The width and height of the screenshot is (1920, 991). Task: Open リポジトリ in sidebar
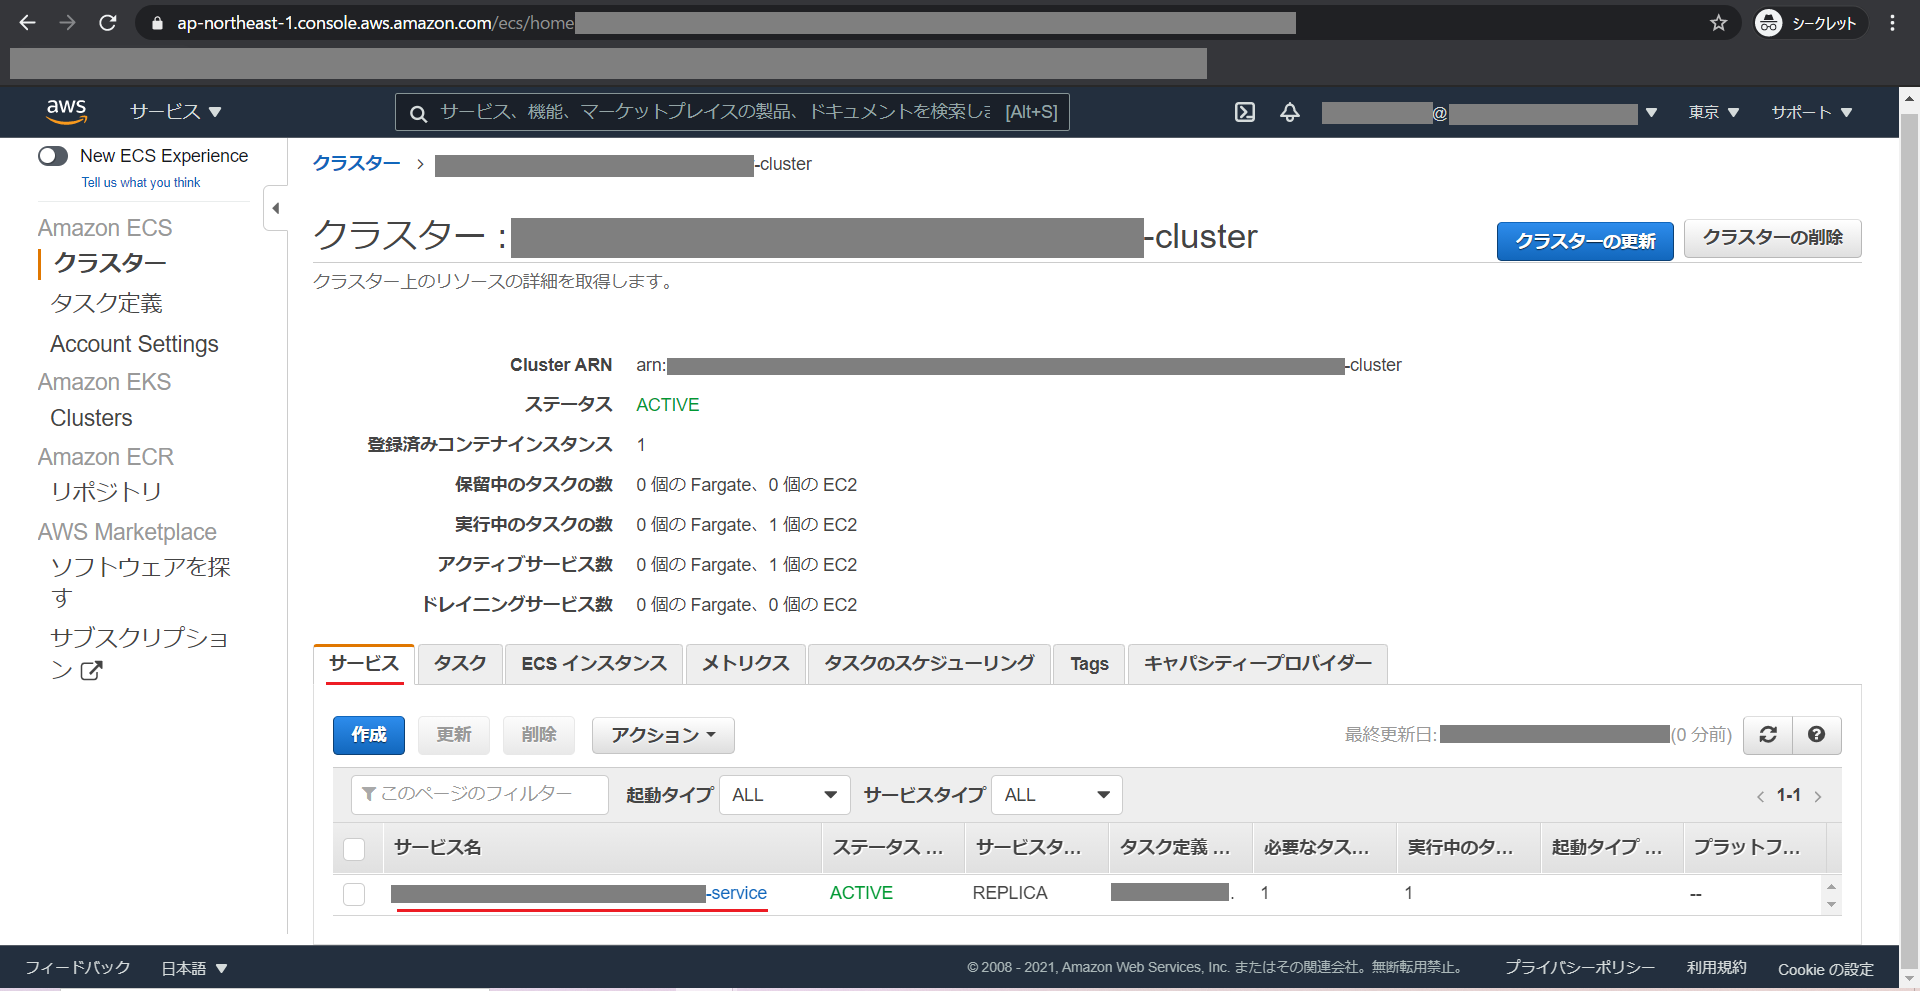[107, 492]
